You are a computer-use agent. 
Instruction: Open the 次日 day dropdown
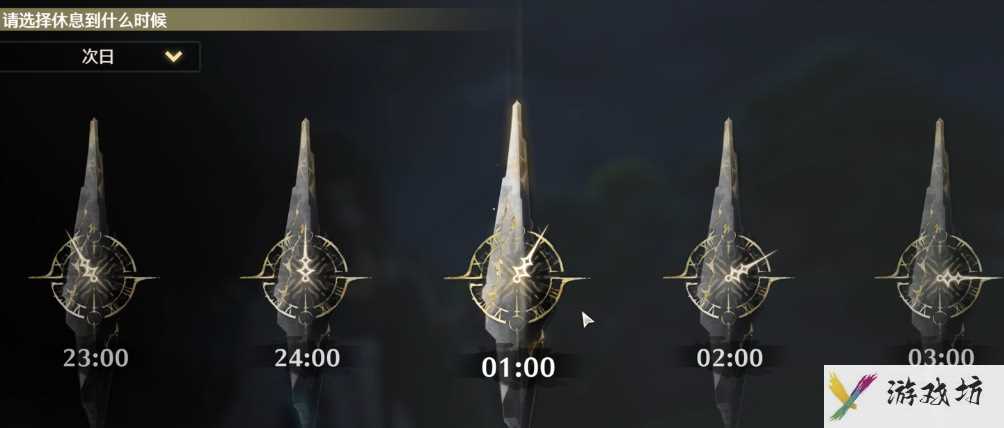[99, 56]
